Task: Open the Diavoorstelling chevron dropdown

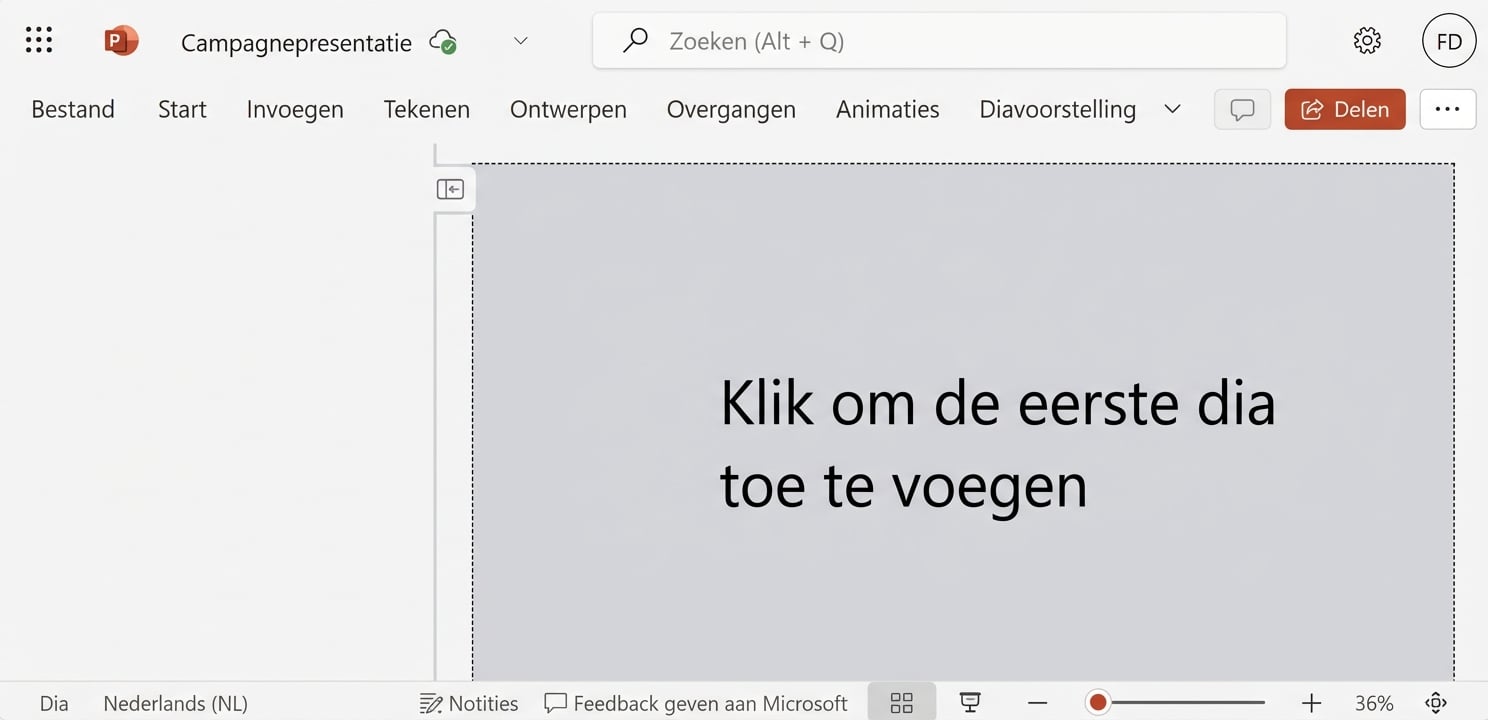Action: click(1172, 110)
